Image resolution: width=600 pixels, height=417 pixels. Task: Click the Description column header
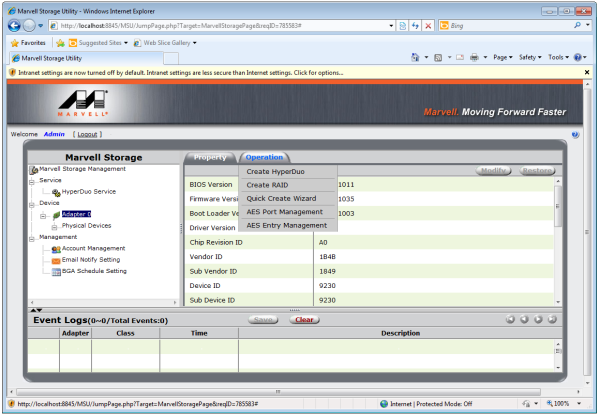pyautogui.click(x=400, y=333)
